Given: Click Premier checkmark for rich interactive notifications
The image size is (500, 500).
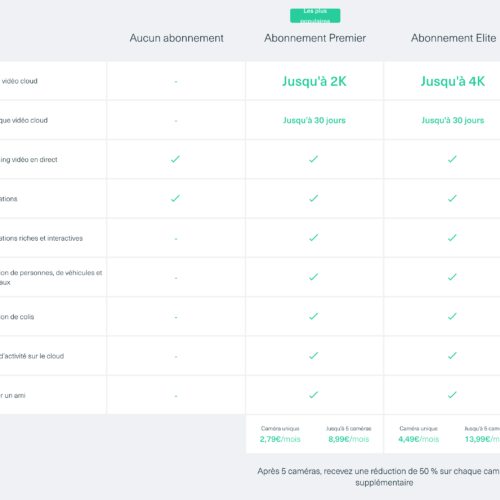Looking at the screenshot, I should (314, 238).
